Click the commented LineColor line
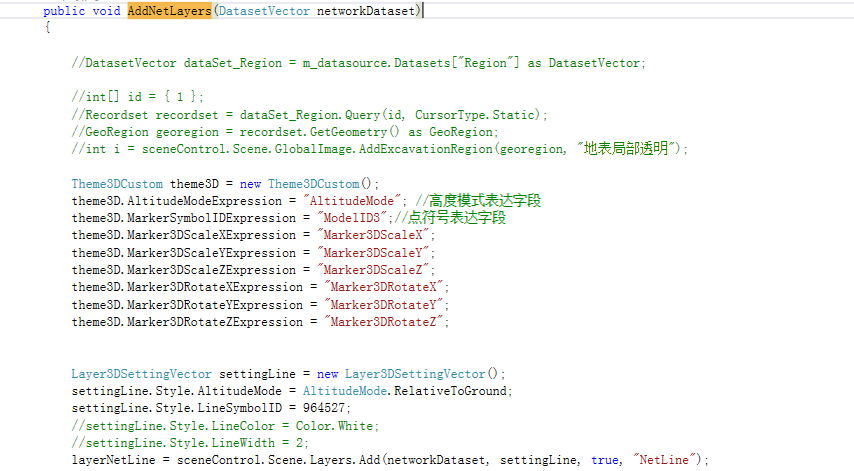 coord(225,426)
